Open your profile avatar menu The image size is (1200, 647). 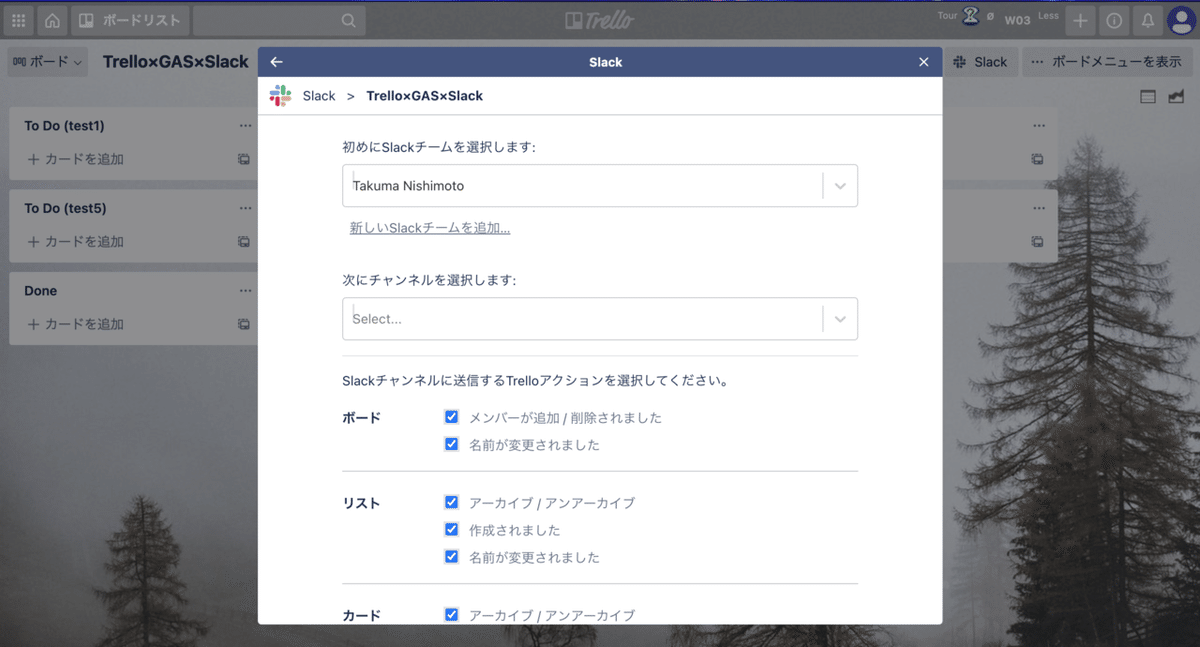pyautogui.click(x=1182, y=20)
